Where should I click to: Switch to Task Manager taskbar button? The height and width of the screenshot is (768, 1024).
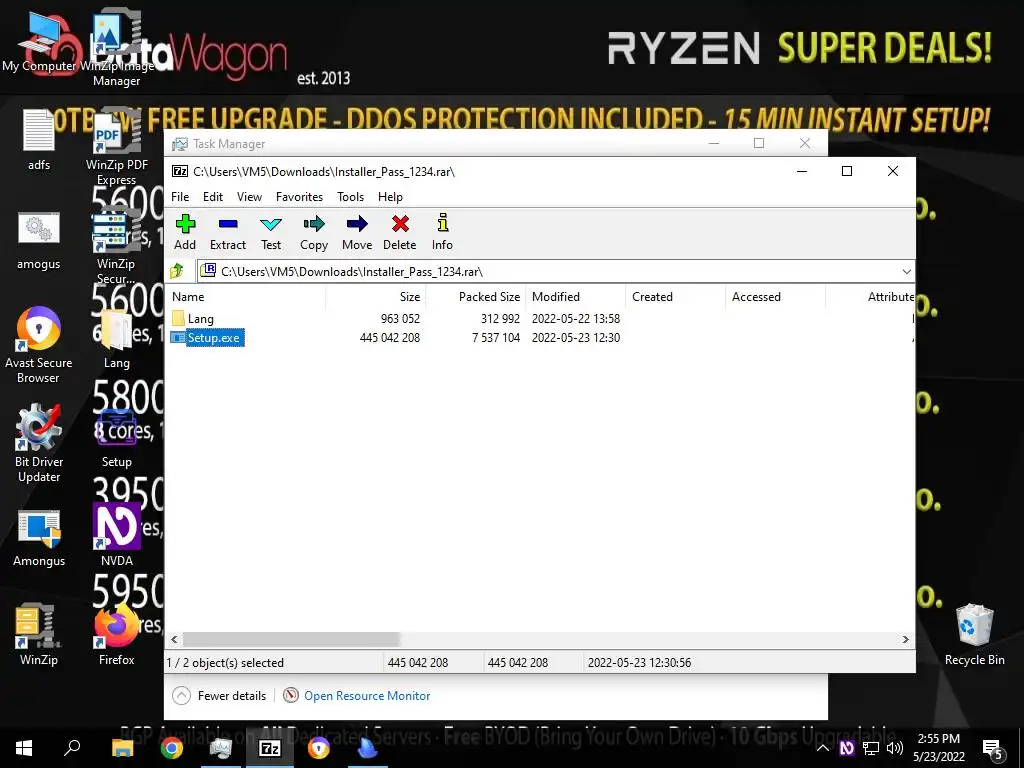(x=221, y=748)
